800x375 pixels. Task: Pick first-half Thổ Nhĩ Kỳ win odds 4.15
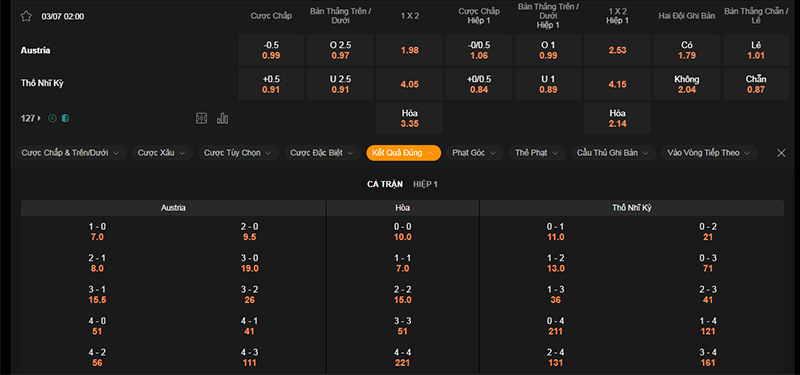[x=618, y=84]
